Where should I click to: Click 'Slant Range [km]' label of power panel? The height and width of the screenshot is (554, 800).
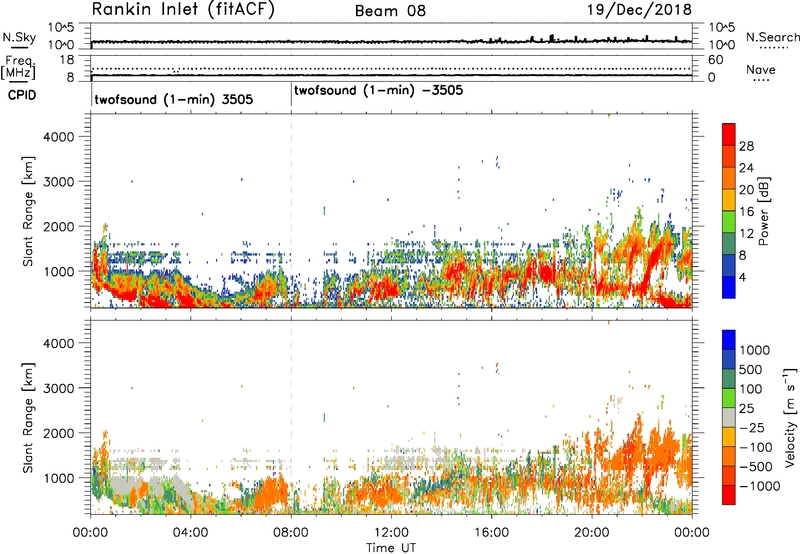tap(28, 211)
